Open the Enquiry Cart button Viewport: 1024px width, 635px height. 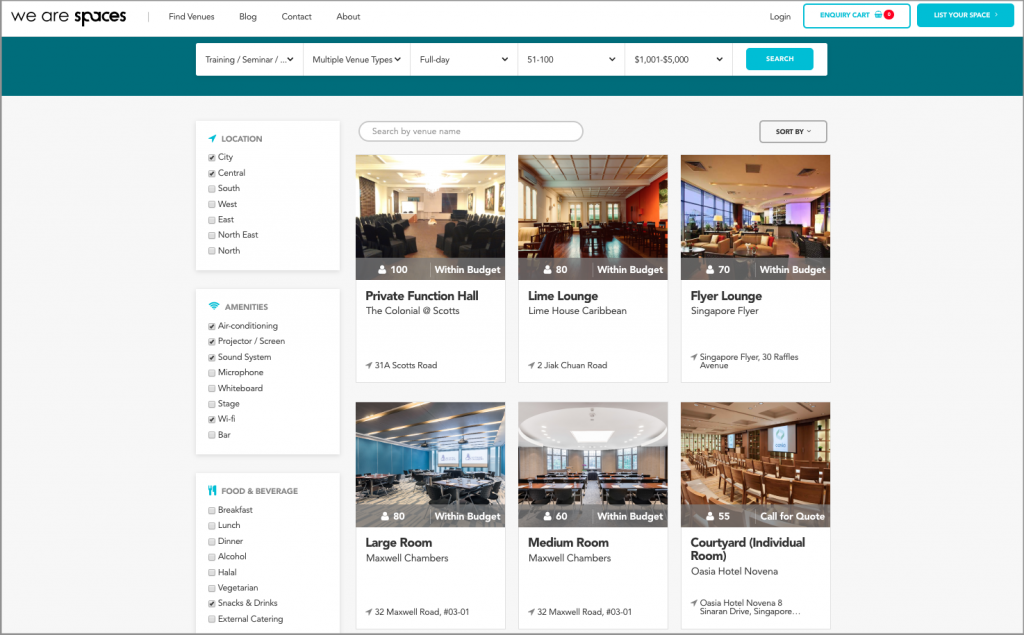pyautogui.click(x=856, y=15)
